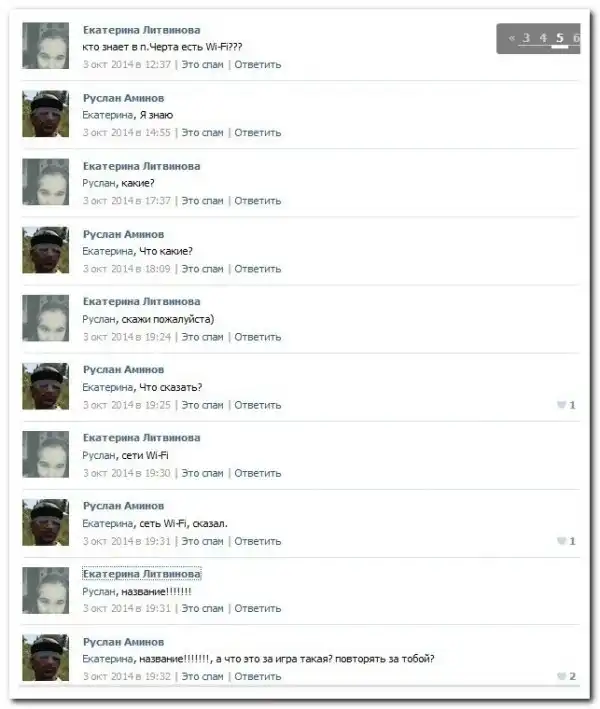Screen dimensions: 600x709
Task: Click 'Екатерина' mention in 18:09 reply
Action: pos(108,251)
